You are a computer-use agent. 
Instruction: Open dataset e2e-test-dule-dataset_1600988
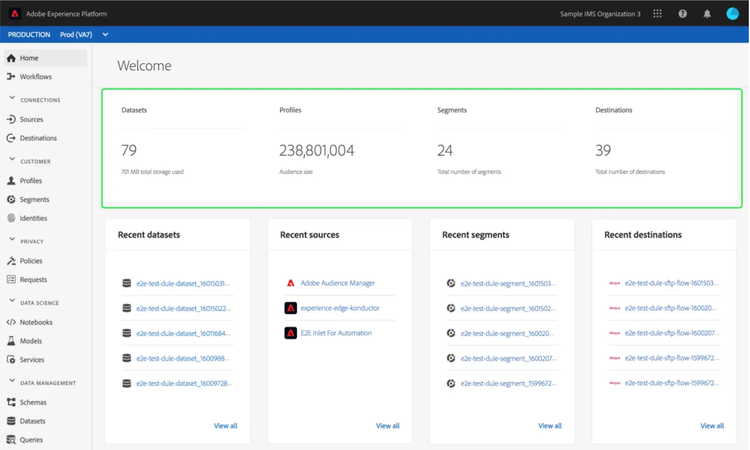(x=183, y=358)
